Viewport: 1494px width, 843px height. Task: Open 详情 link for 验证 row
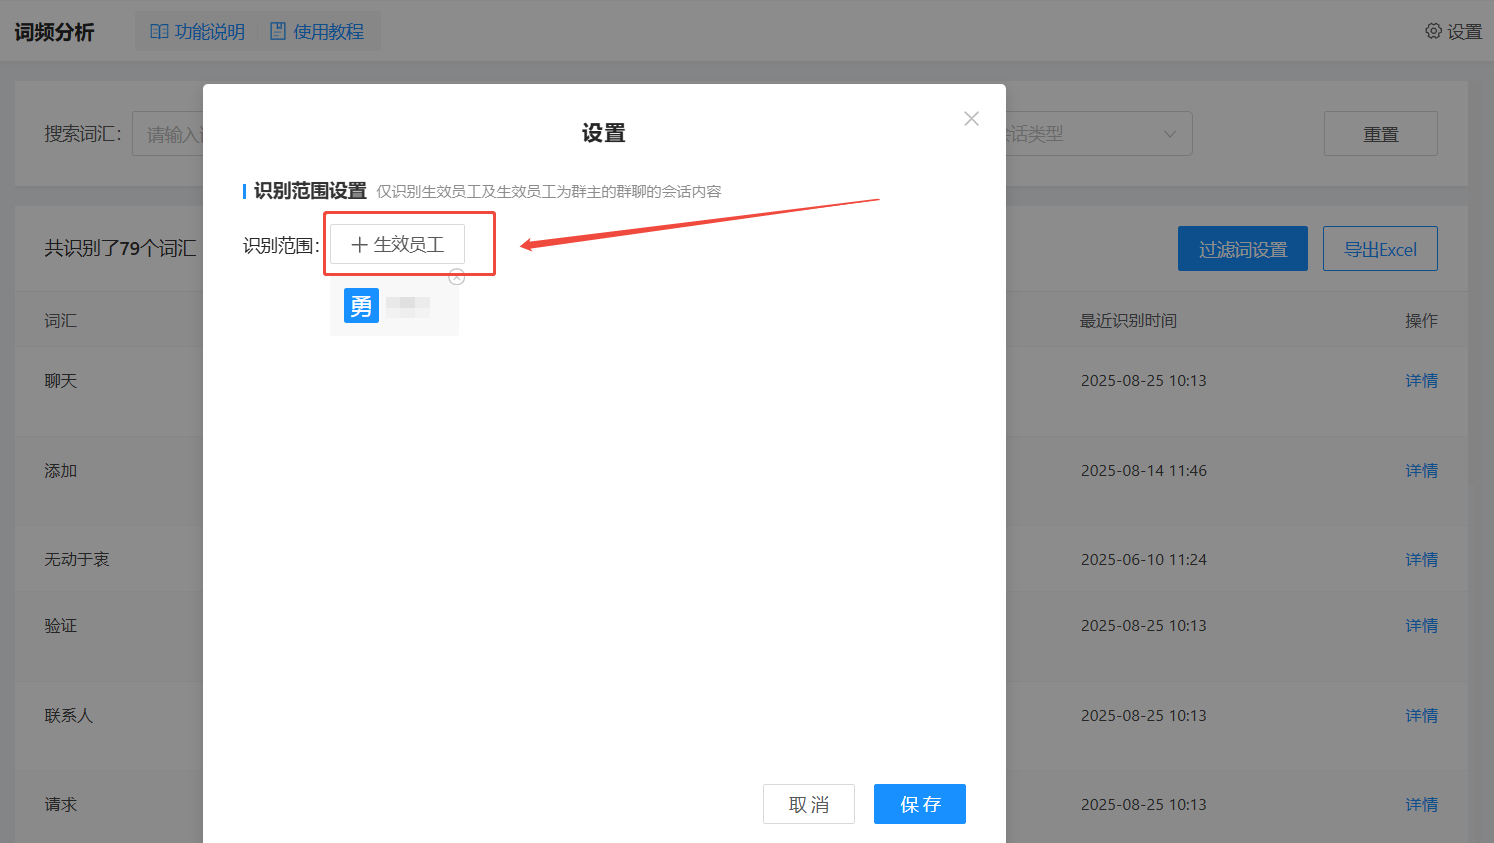pos(1421,626)
